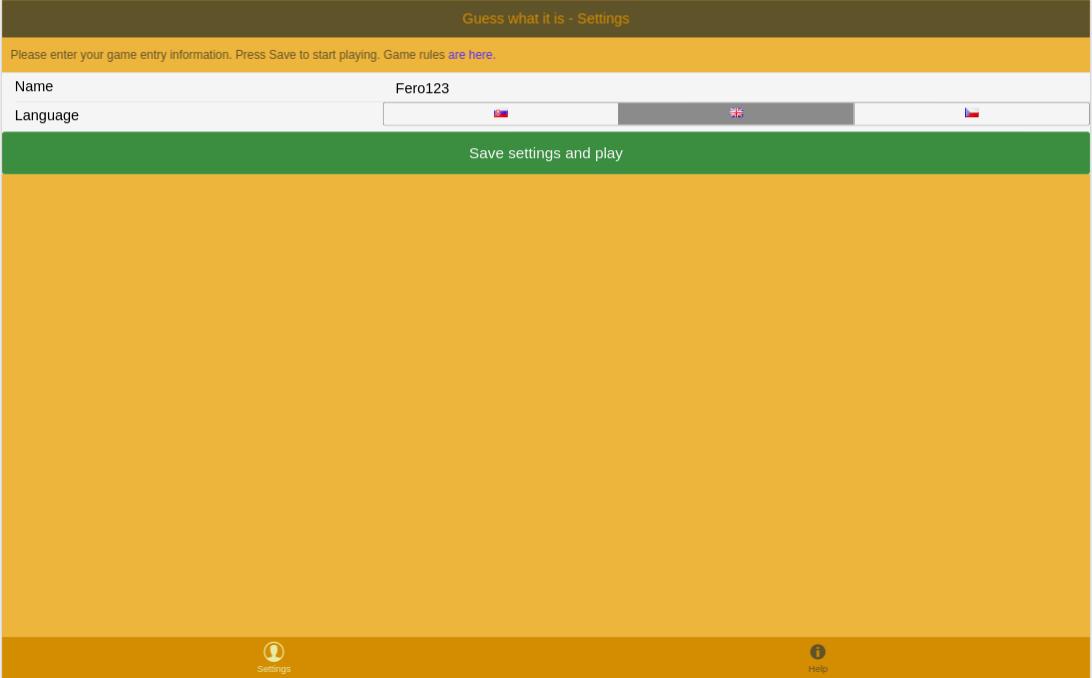1092x678 pixels.
Task: Click the 'Help' text under the info icon
Action: click(818, 669)
